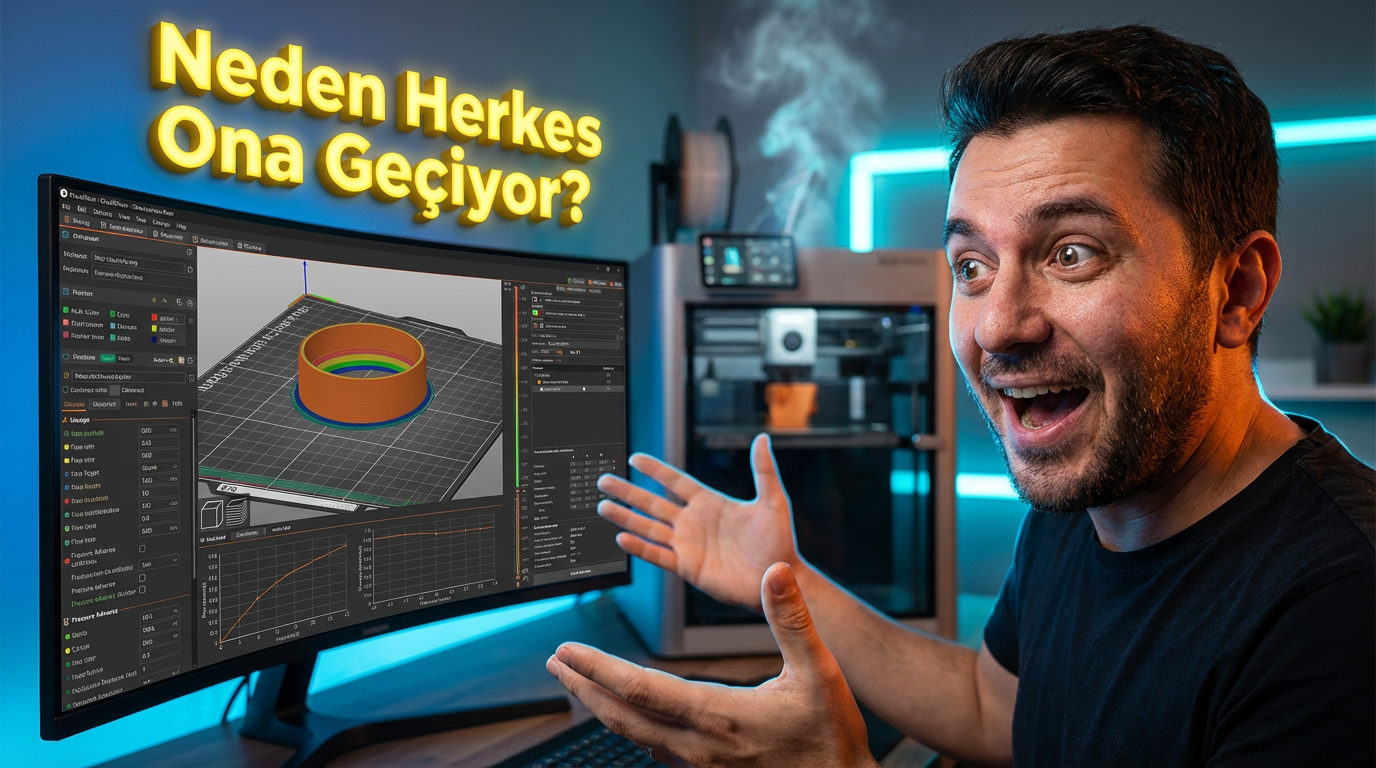Open the dropdown between the settings checkboxes
The width and height of the screenshot is (1376, 768).
click(159, 563)
